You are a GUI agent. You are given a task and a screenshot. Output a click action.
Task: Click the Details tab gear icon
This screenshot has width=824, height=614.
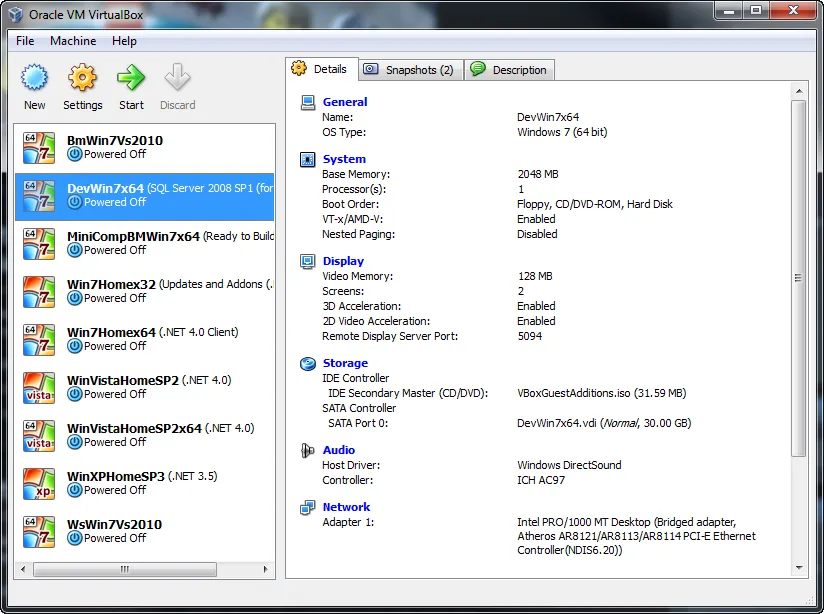pos(299,68)
